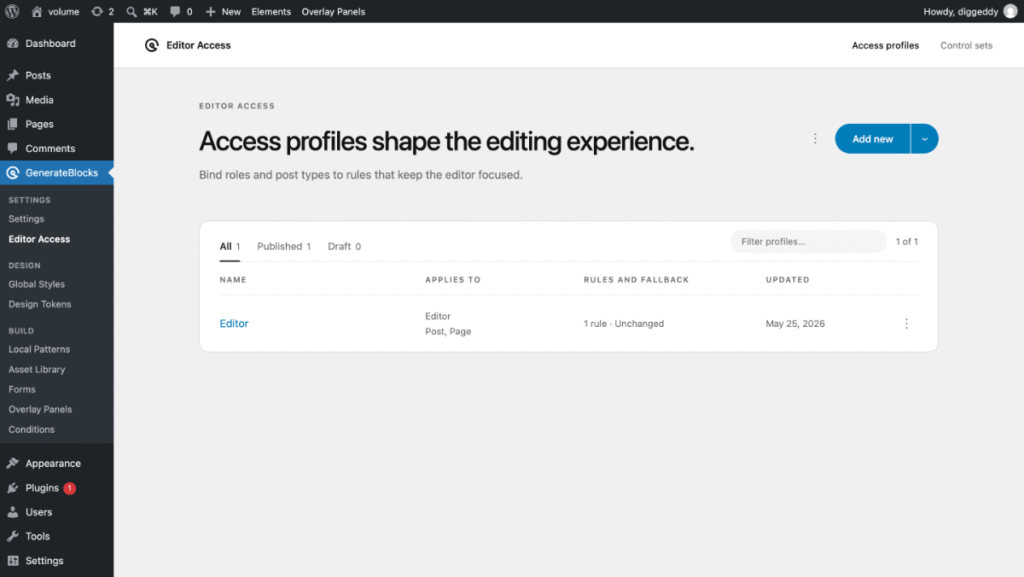1024x577 pixels.
Task: Click Howdy, diggeddy account link
Action: pos(961,11)
